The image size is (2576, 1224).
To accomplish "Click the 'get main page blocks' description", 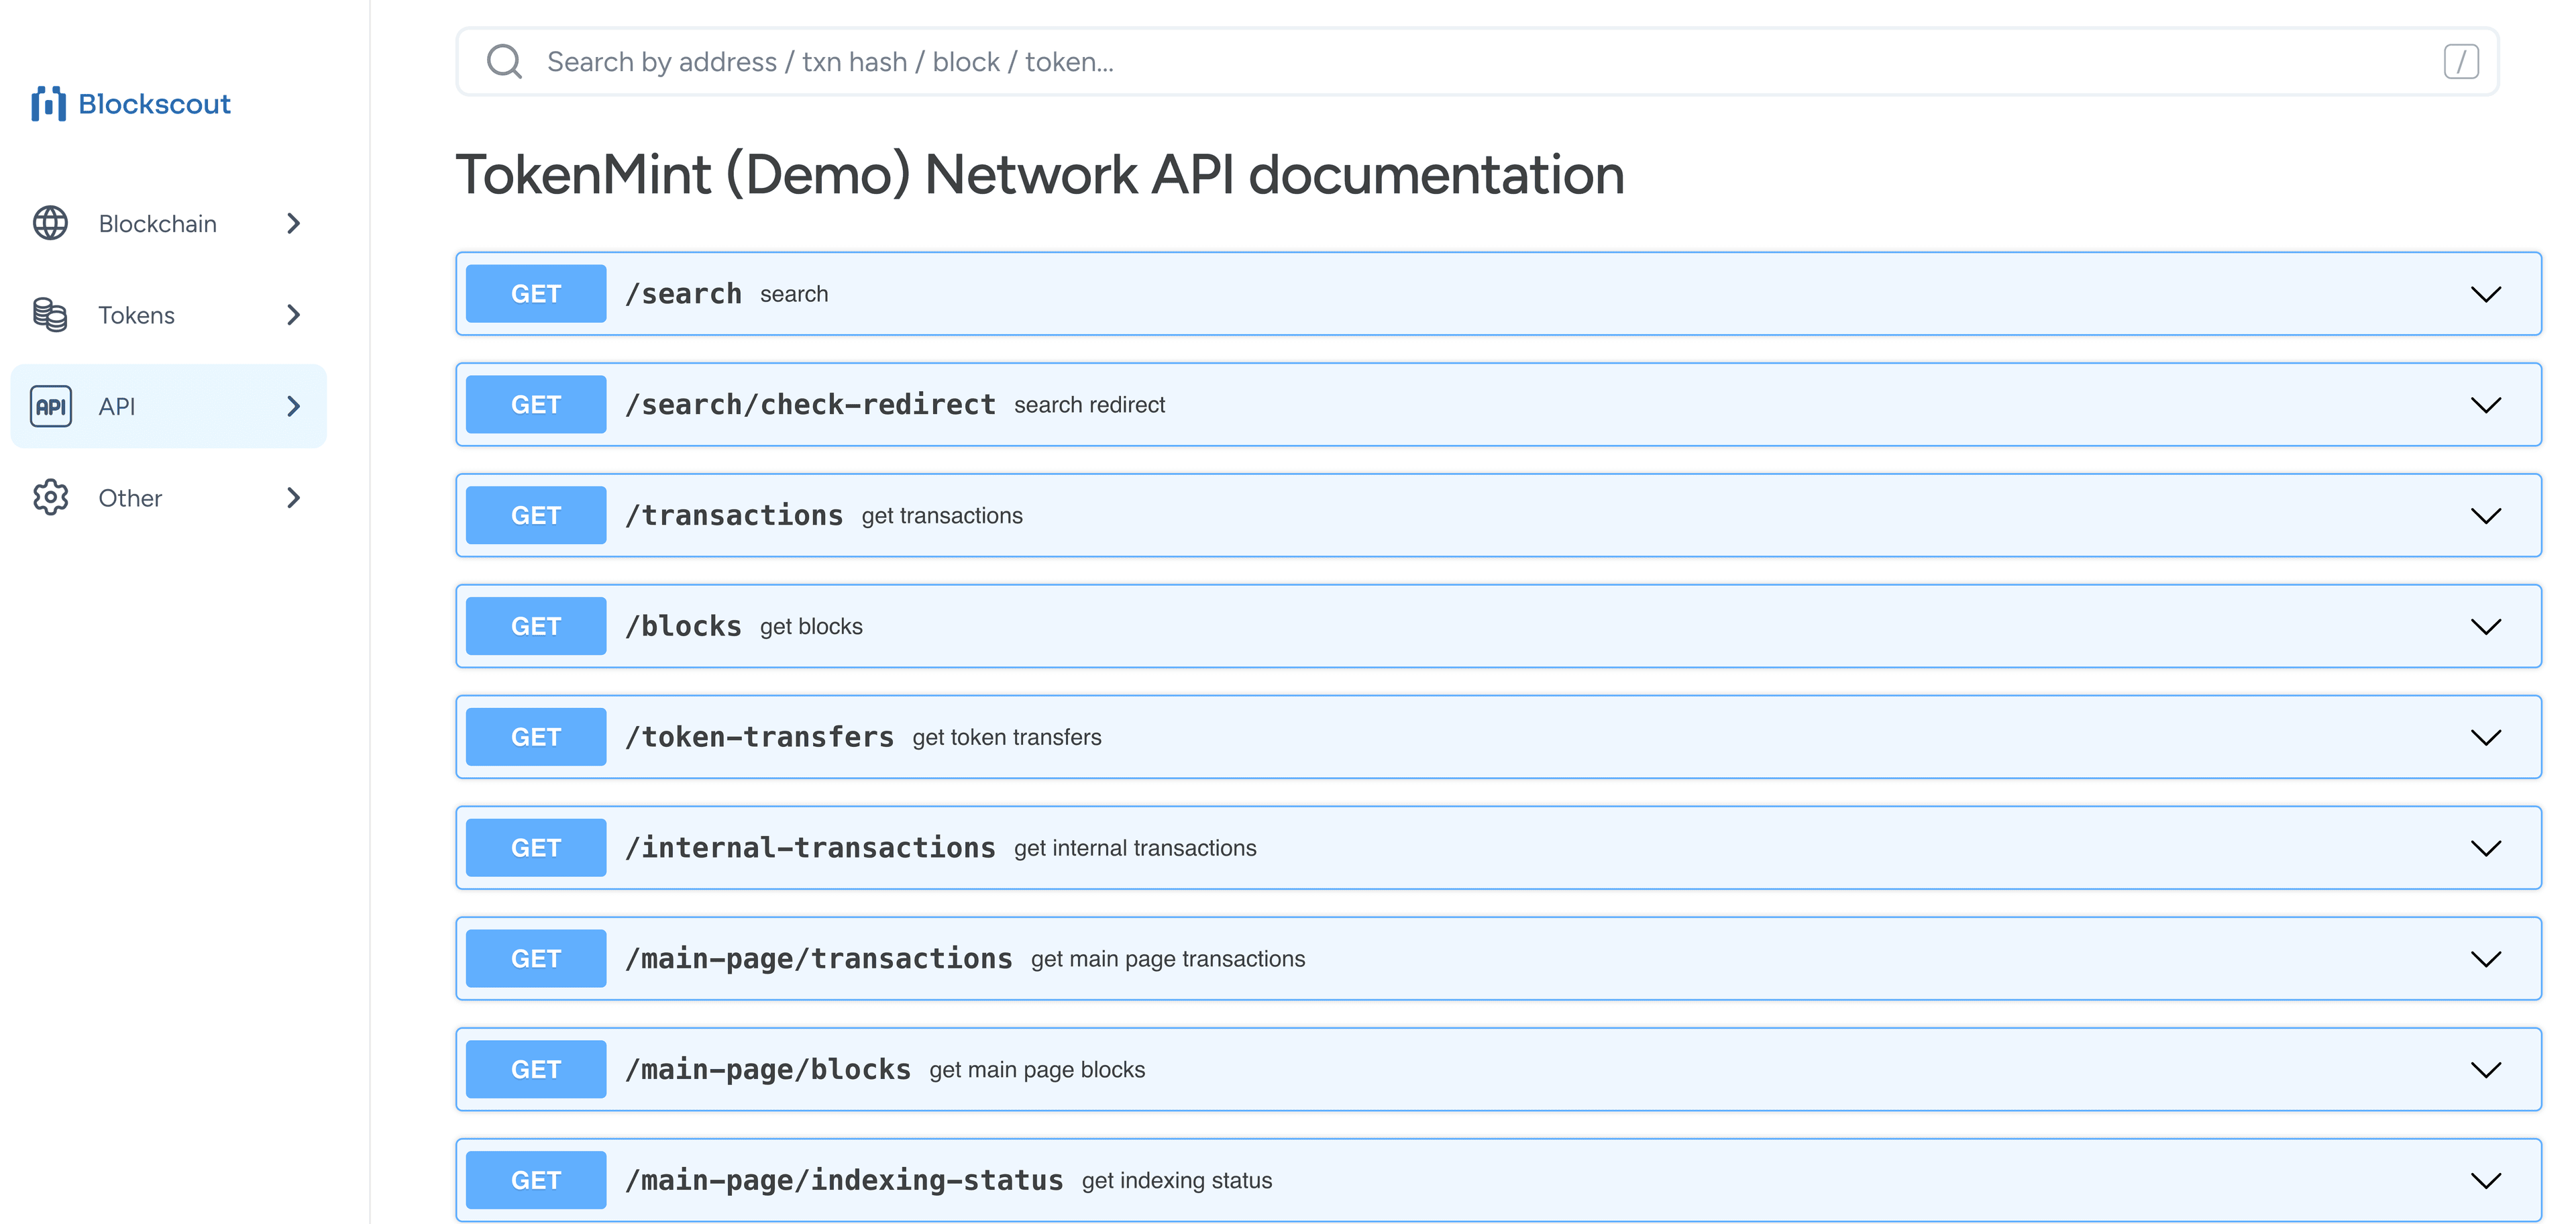I will (x=1037, y=1070).
